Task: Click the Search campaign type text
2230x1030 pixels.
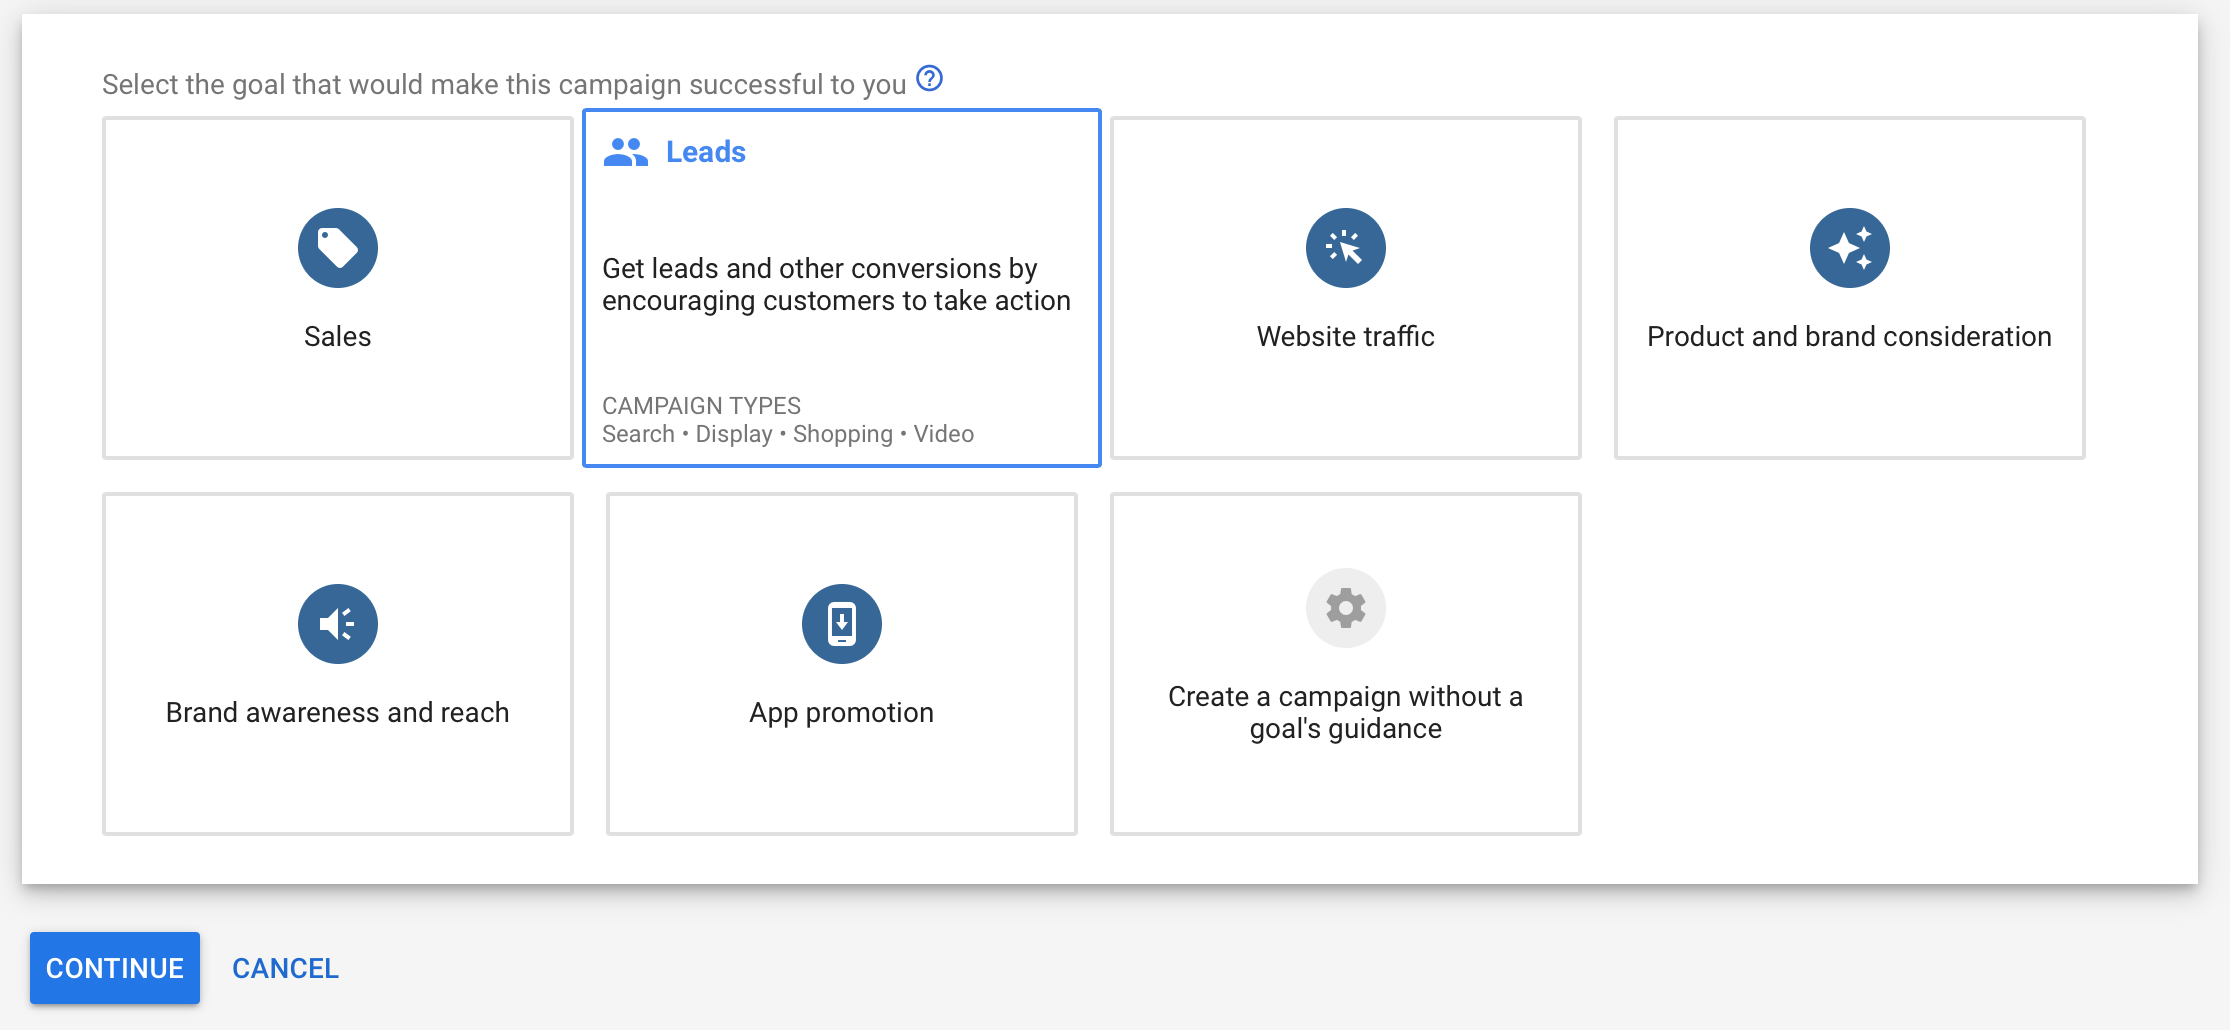Action: [x=639, y=433]
